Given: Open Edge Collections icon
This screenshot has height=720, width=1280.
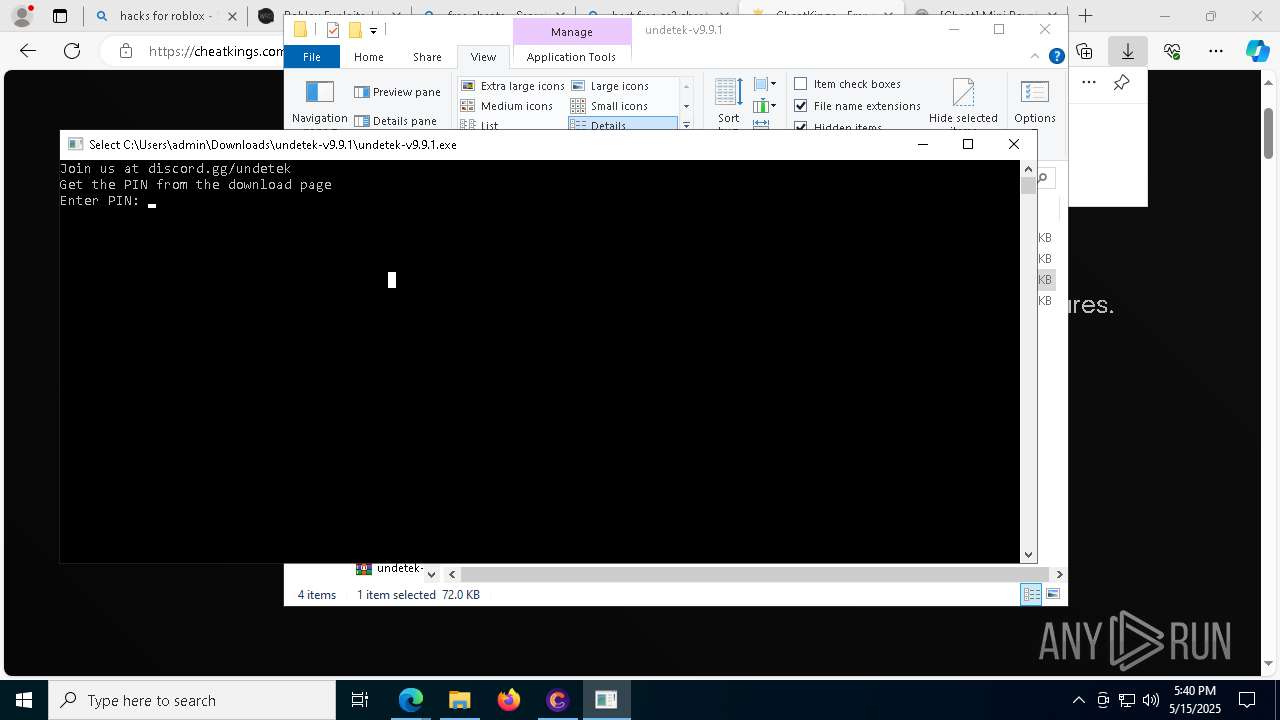Looking at the screenshot, I should tap(1084, 51).
